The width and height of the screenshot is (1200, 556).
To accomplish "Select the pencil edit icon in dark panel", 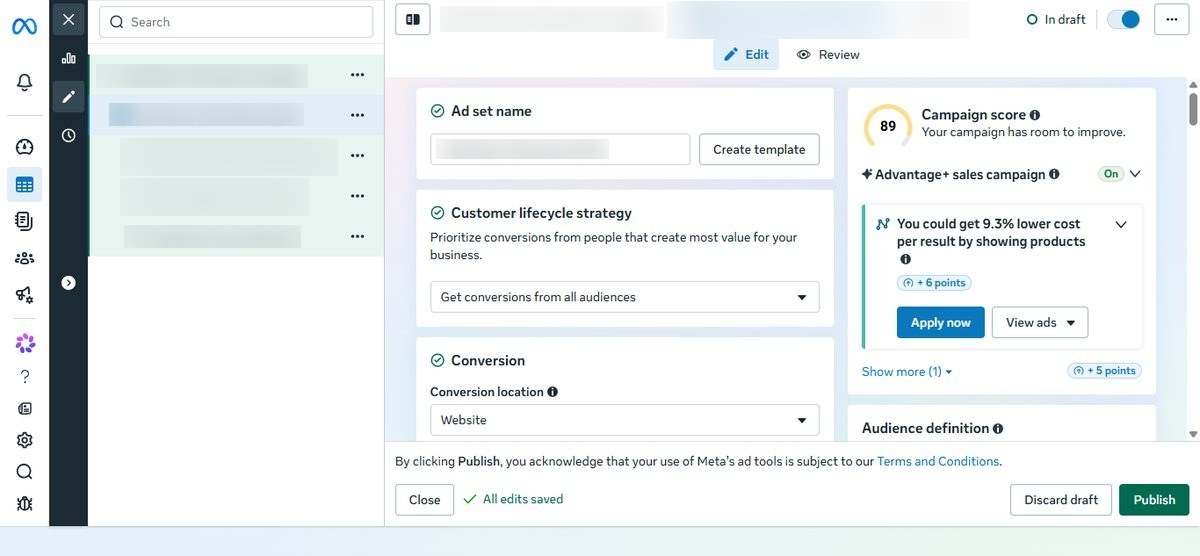I will 68,97.
